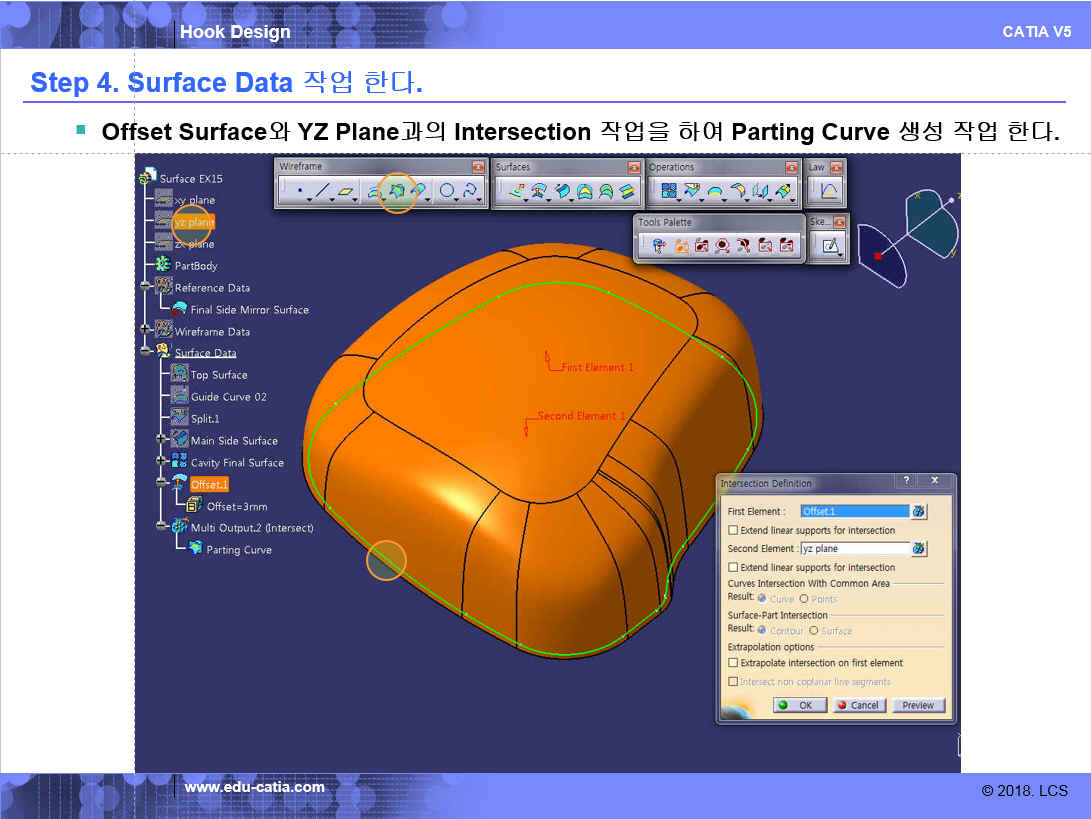Select Parting Curve in the specification tree
Viewport: 1091px width, 819px height.
(x=238, y=550)
